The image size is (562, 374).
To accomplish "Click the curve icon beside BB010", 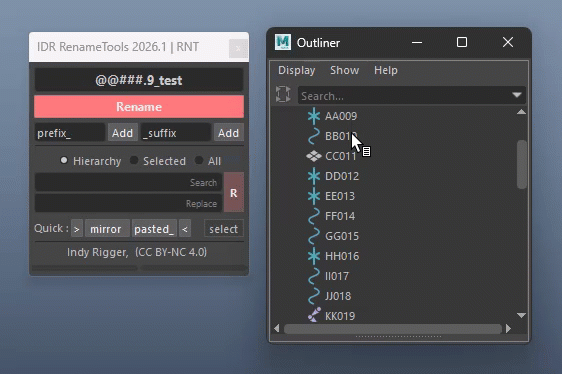I will click(x=314, y=136).
